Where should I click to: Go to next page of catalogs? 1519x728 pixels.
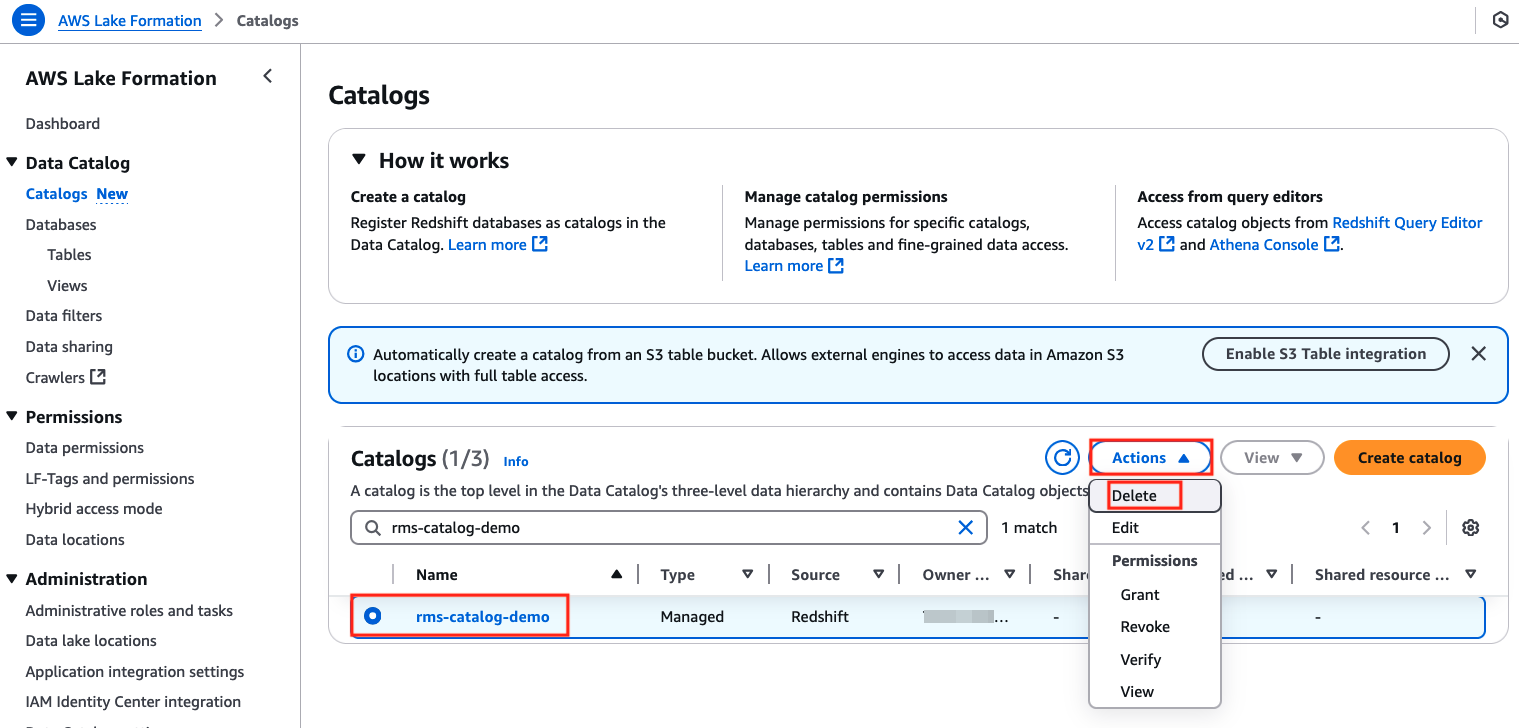pyautogui.click(x=1427, y=528)
